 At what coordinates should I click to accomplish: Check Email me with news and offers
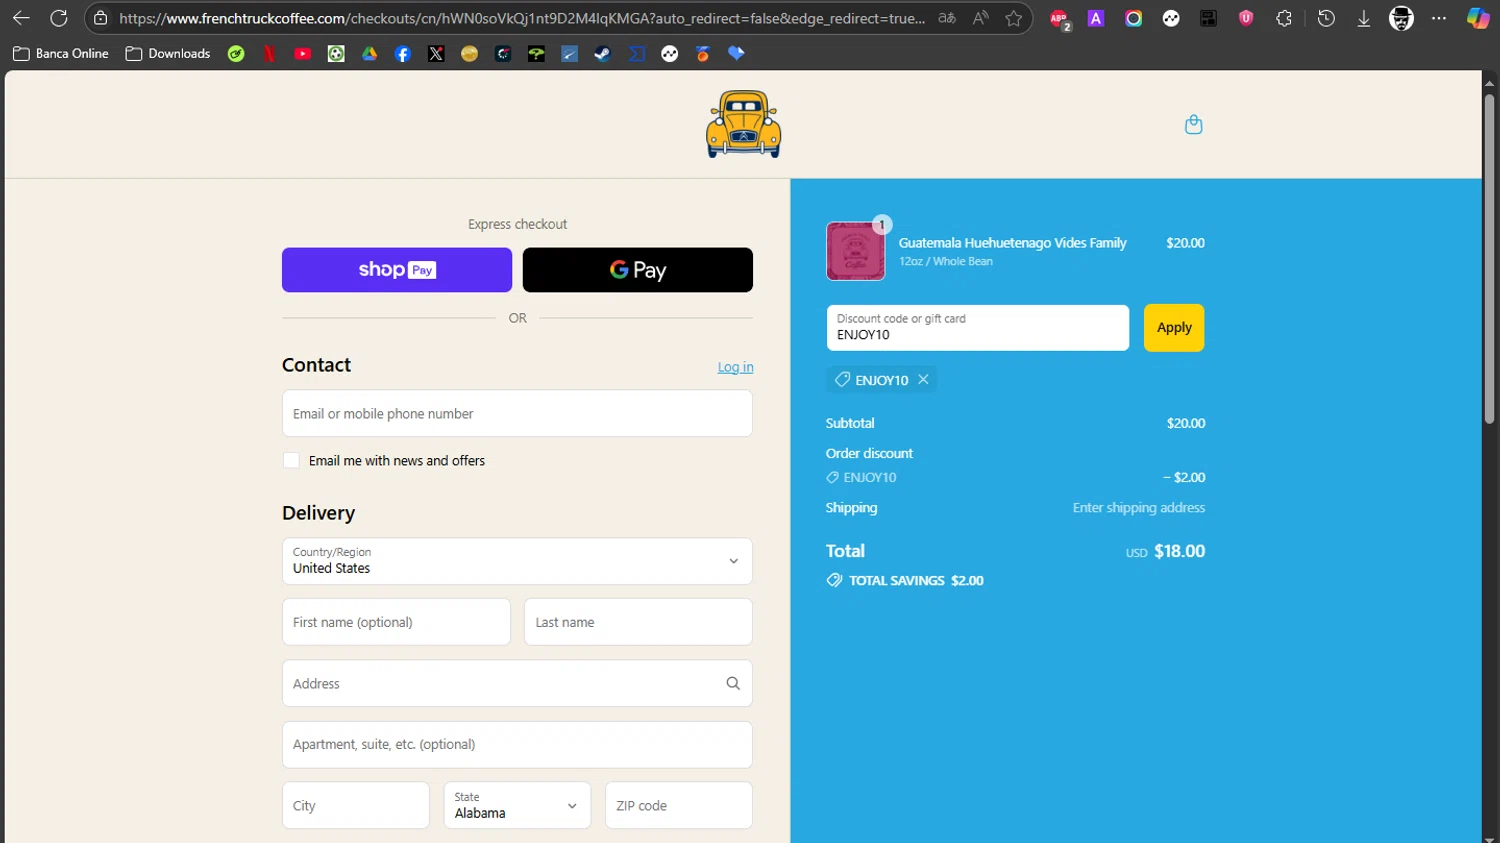click(x=291, y=460)
